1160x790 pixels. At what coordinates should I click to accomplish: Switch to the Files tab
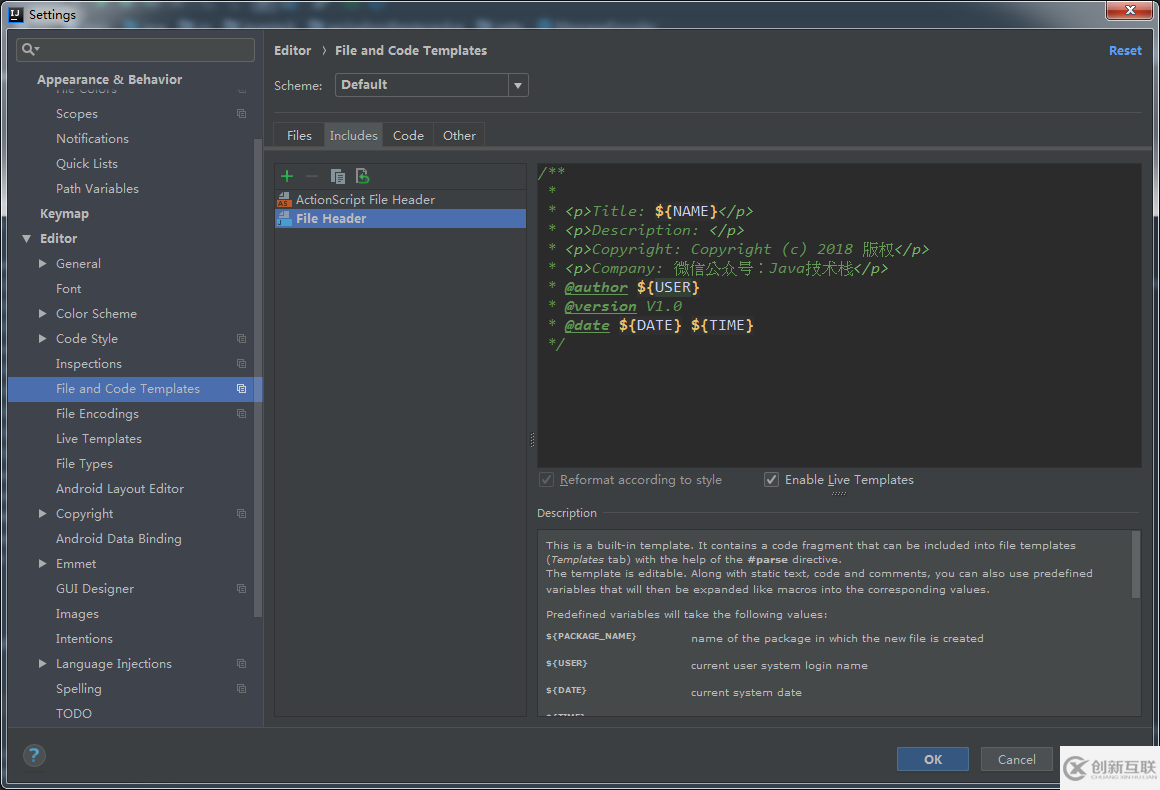click(299, 136)
